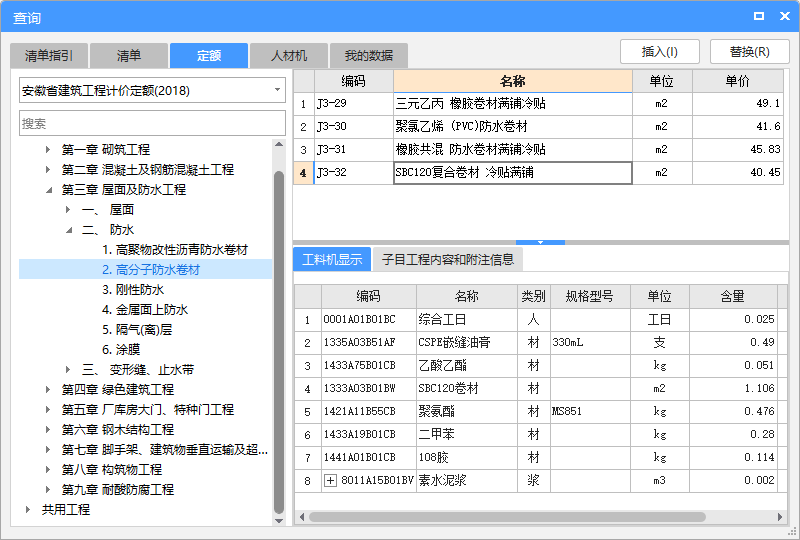The width and height of the screenshot is (800, 540).
Task: Click the 规格型号 column header
Action: 590,296
